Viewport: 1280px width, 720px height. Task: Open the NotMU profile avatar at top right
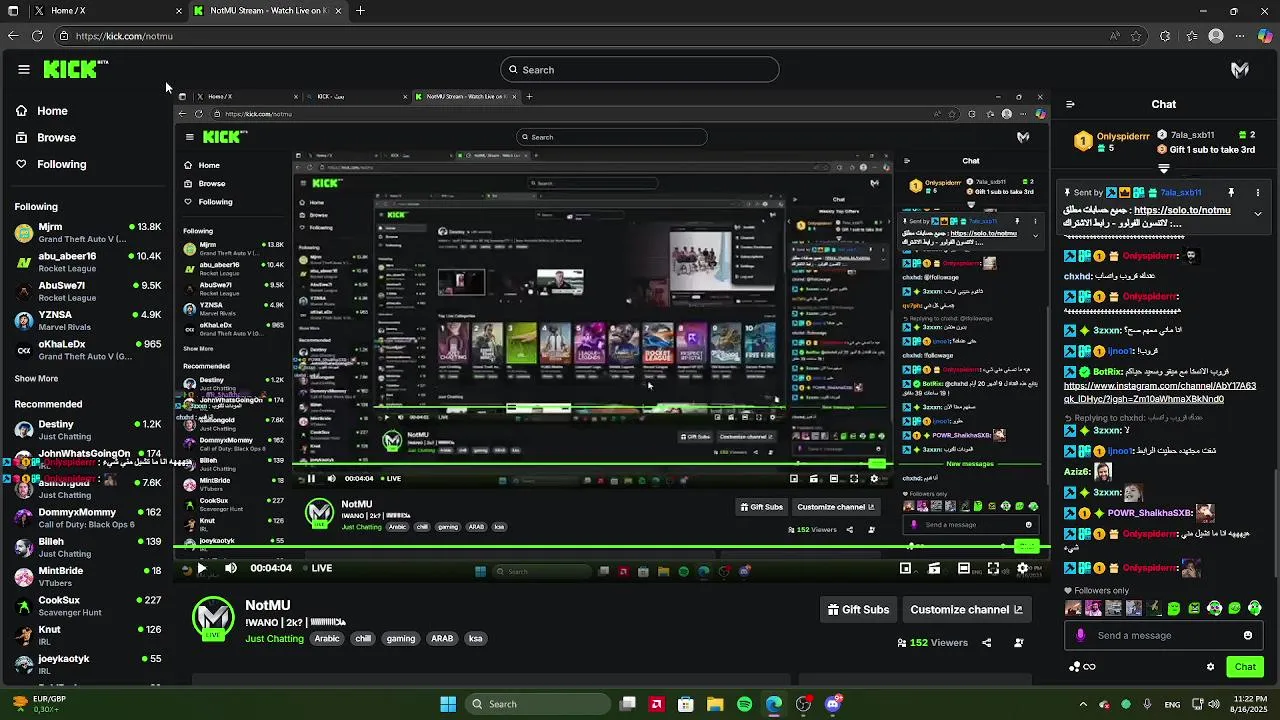click(x=1240, y=69)
